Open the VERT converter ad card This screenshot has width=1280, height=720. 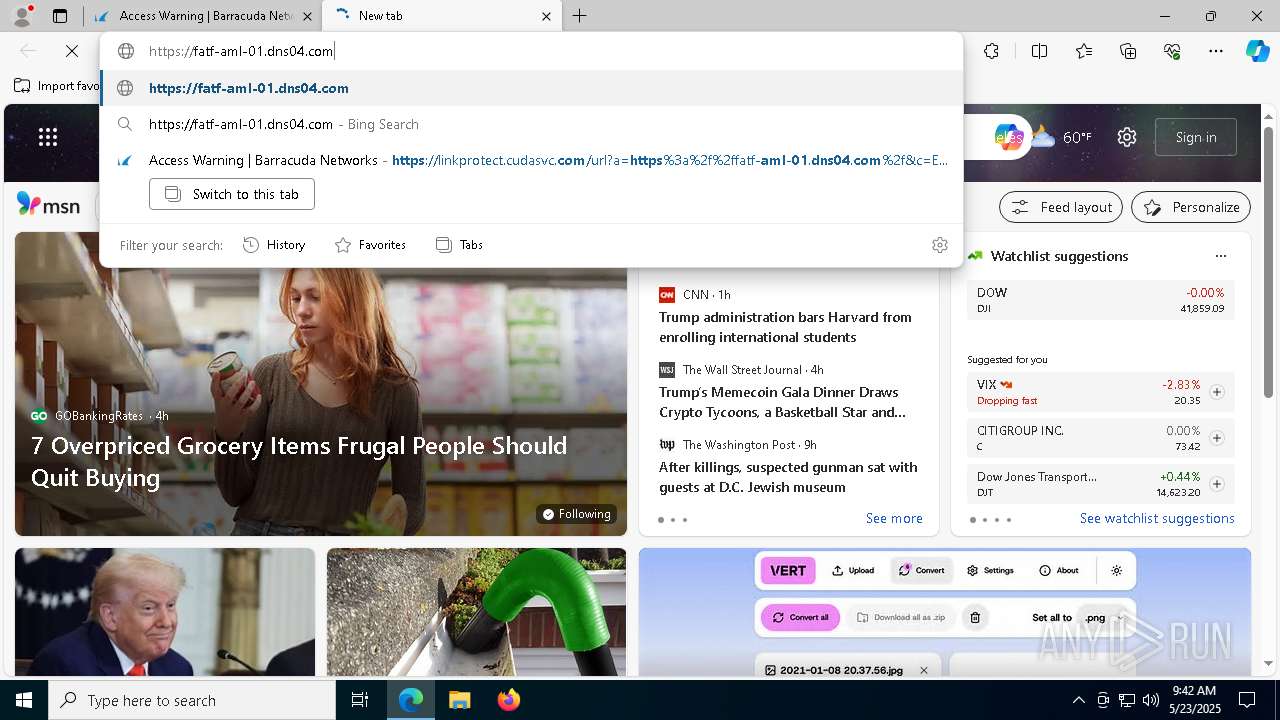pyautogui.click(x=945, y=612)
